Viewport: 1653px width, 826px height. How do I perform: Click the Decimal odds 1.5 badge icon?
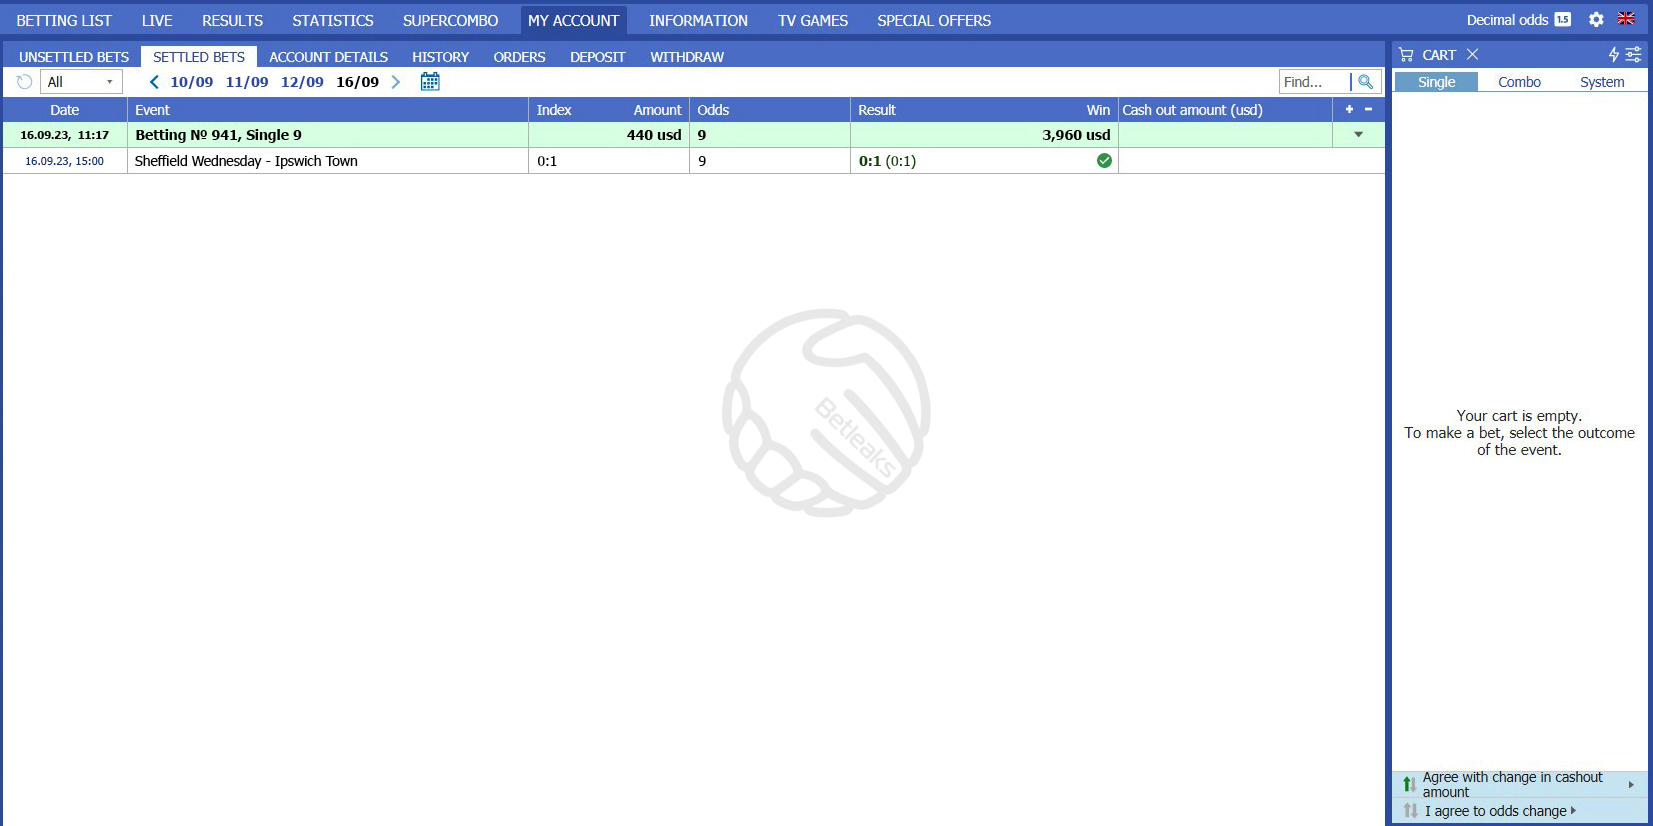[1563, 20]
